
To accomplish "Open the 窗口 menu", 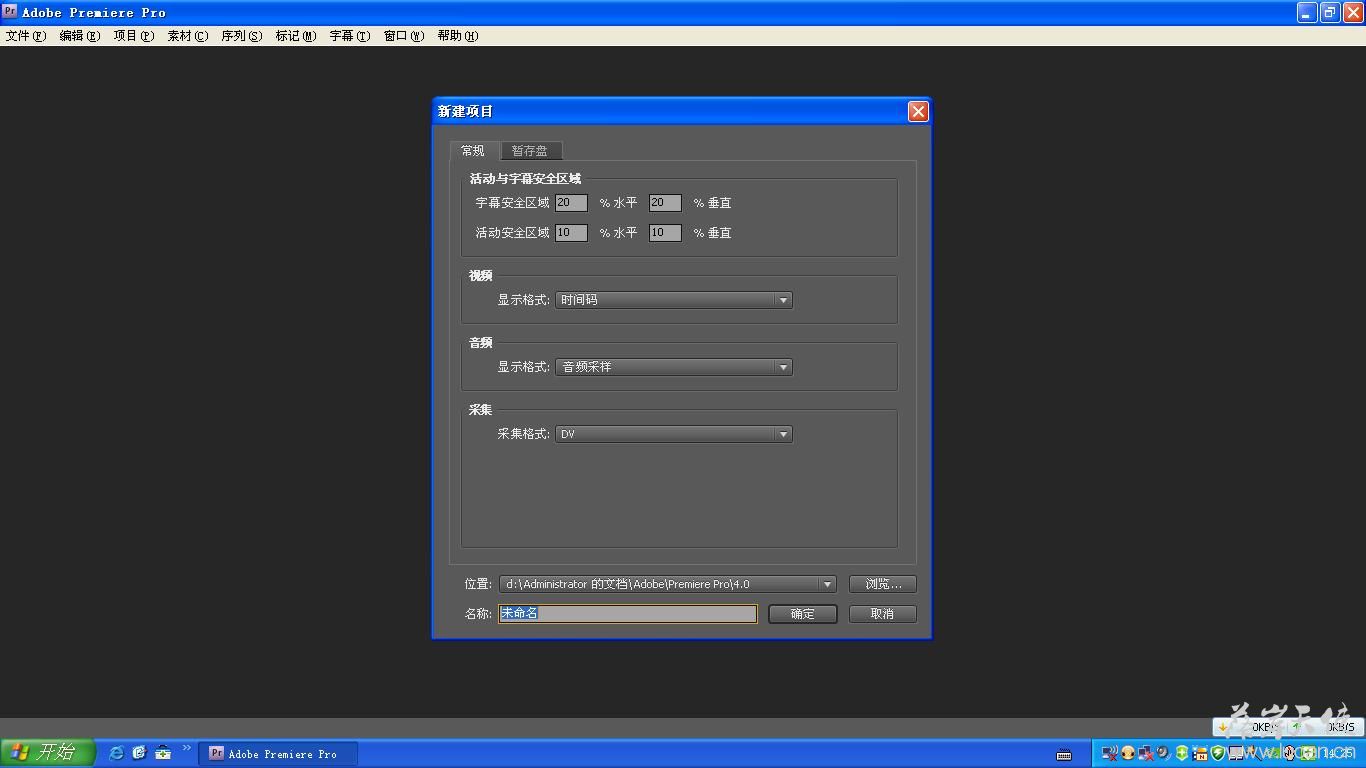I will [403, 36].
